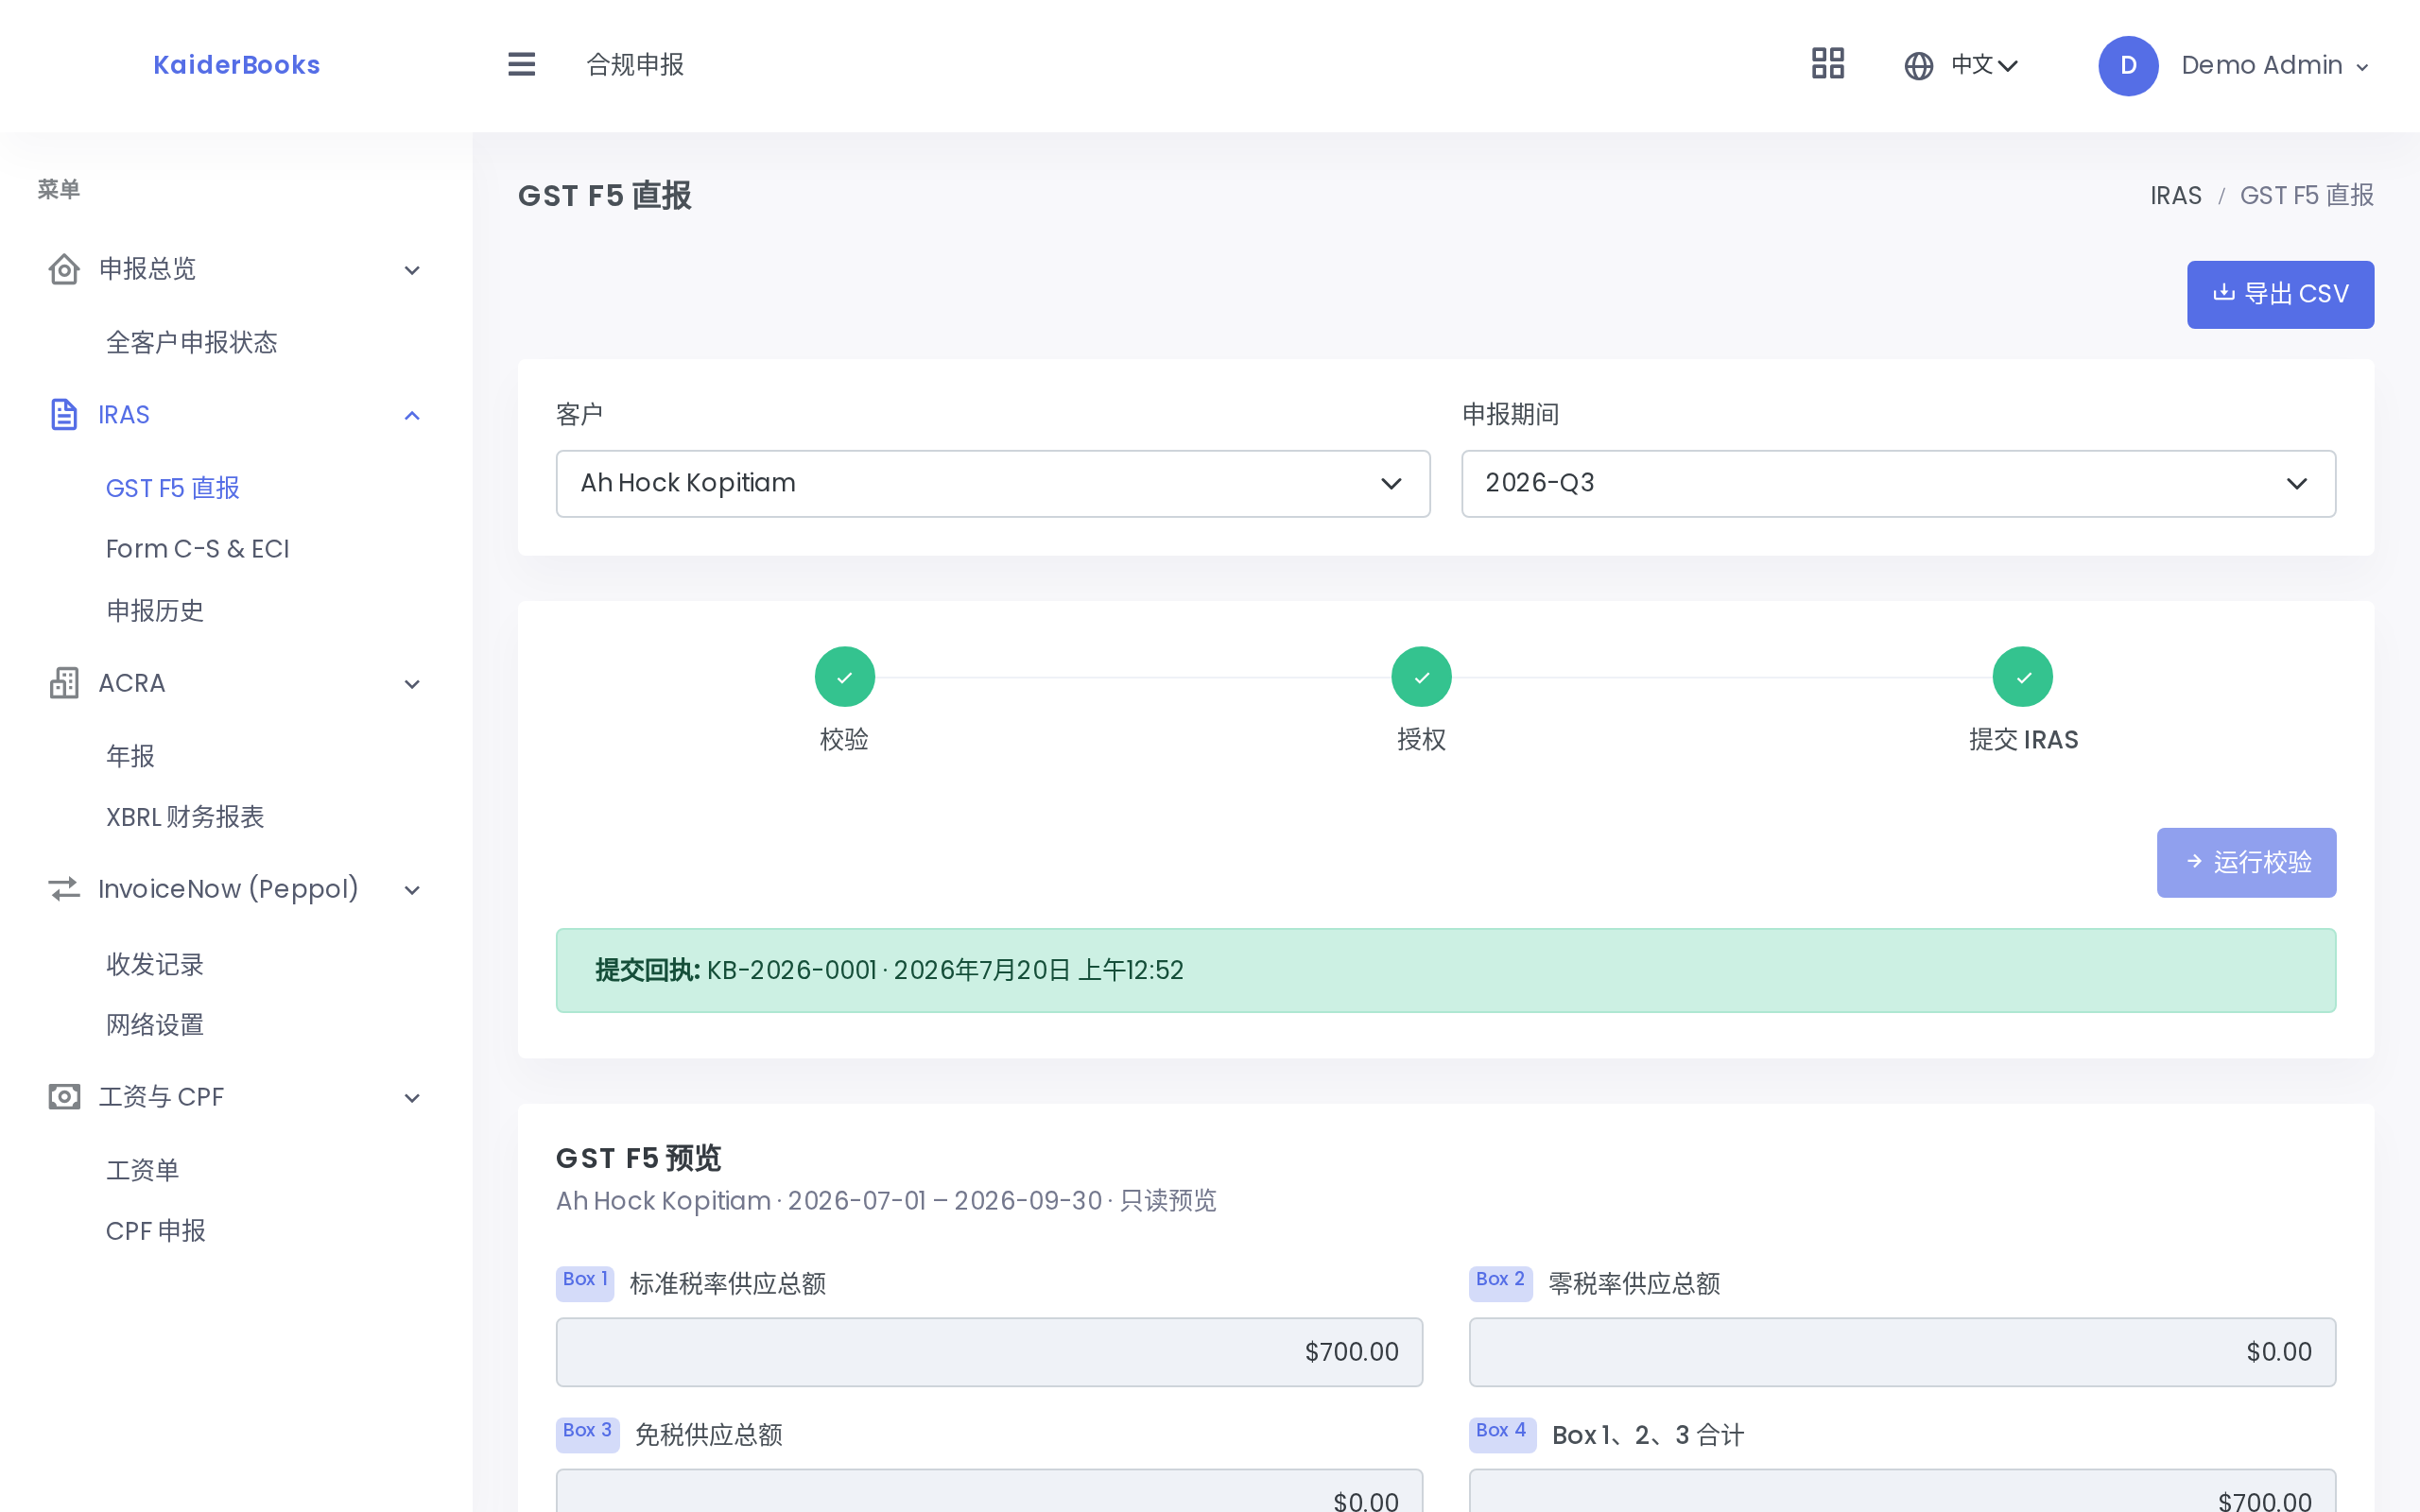Viewport: 2420px width, 1512px height.
Task: Toggle the InvoiceNow (Peppol) section chevron
Action: pyautogui.click(x=412, y=890)
